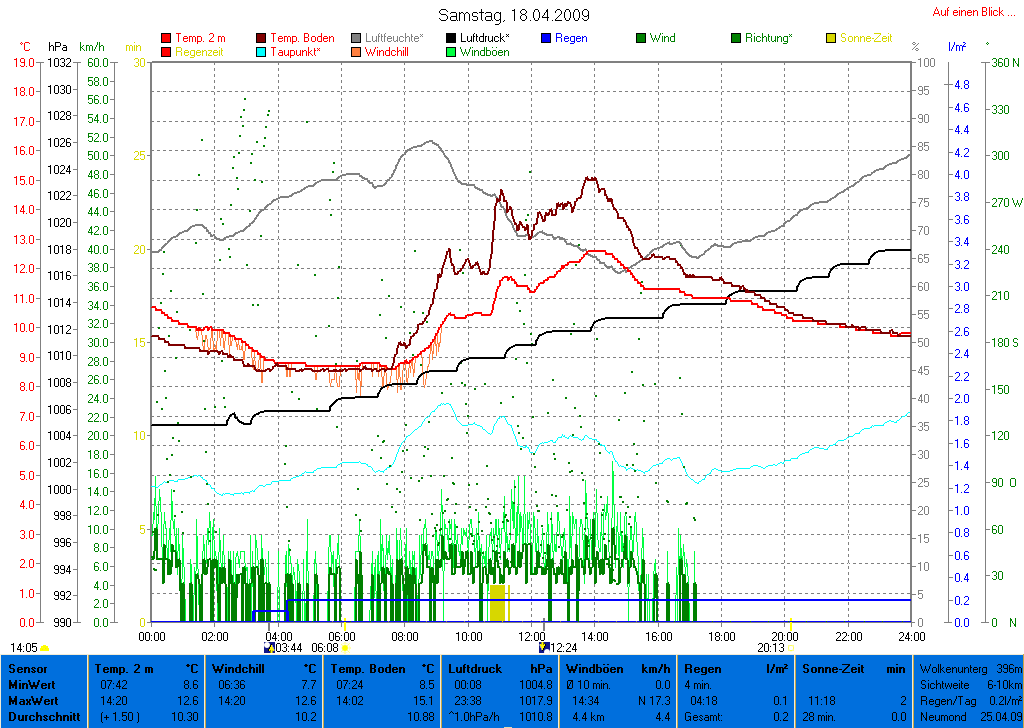Click the light green Windböen legend square
The width and height of the screenshot is (1024, 728).
452,51
